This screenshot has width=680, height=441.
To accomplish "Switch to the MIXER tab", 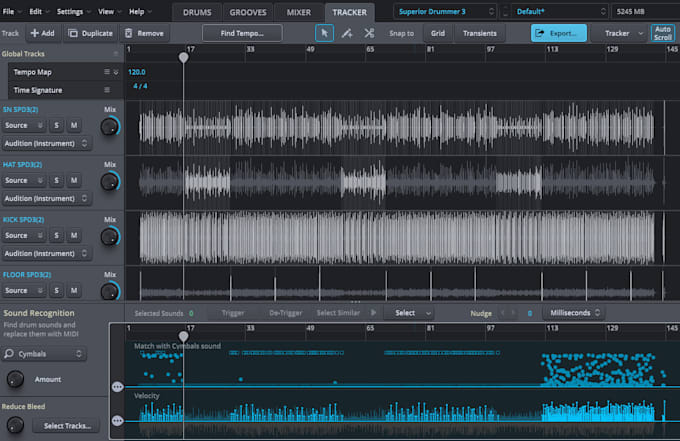I will 299,12.
